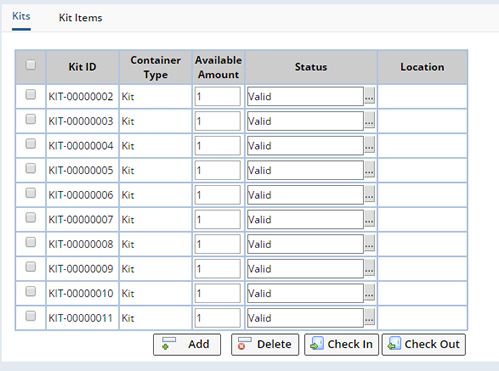Toggle the select-all checkbox in header
Screen dimensions: 499x371
click(x=31, y=65)
